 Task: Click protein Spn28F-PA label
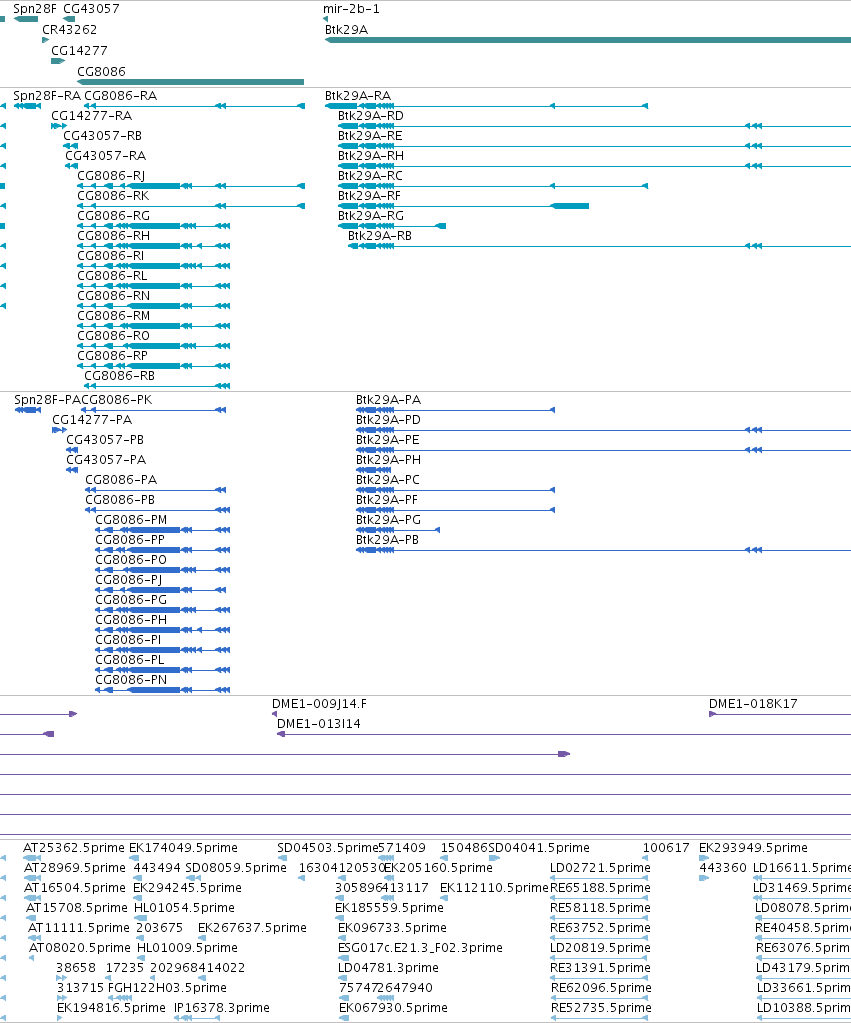pos(47,400)
